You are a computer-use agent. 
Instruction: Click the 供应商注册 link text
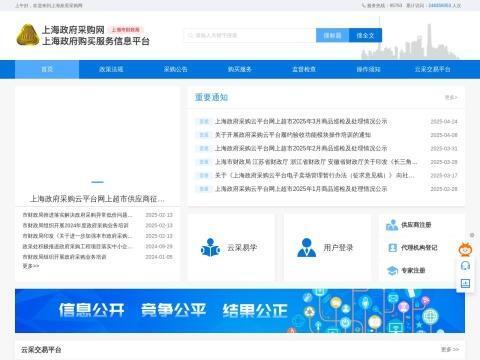pyautogui.click(x=416, y=225)
